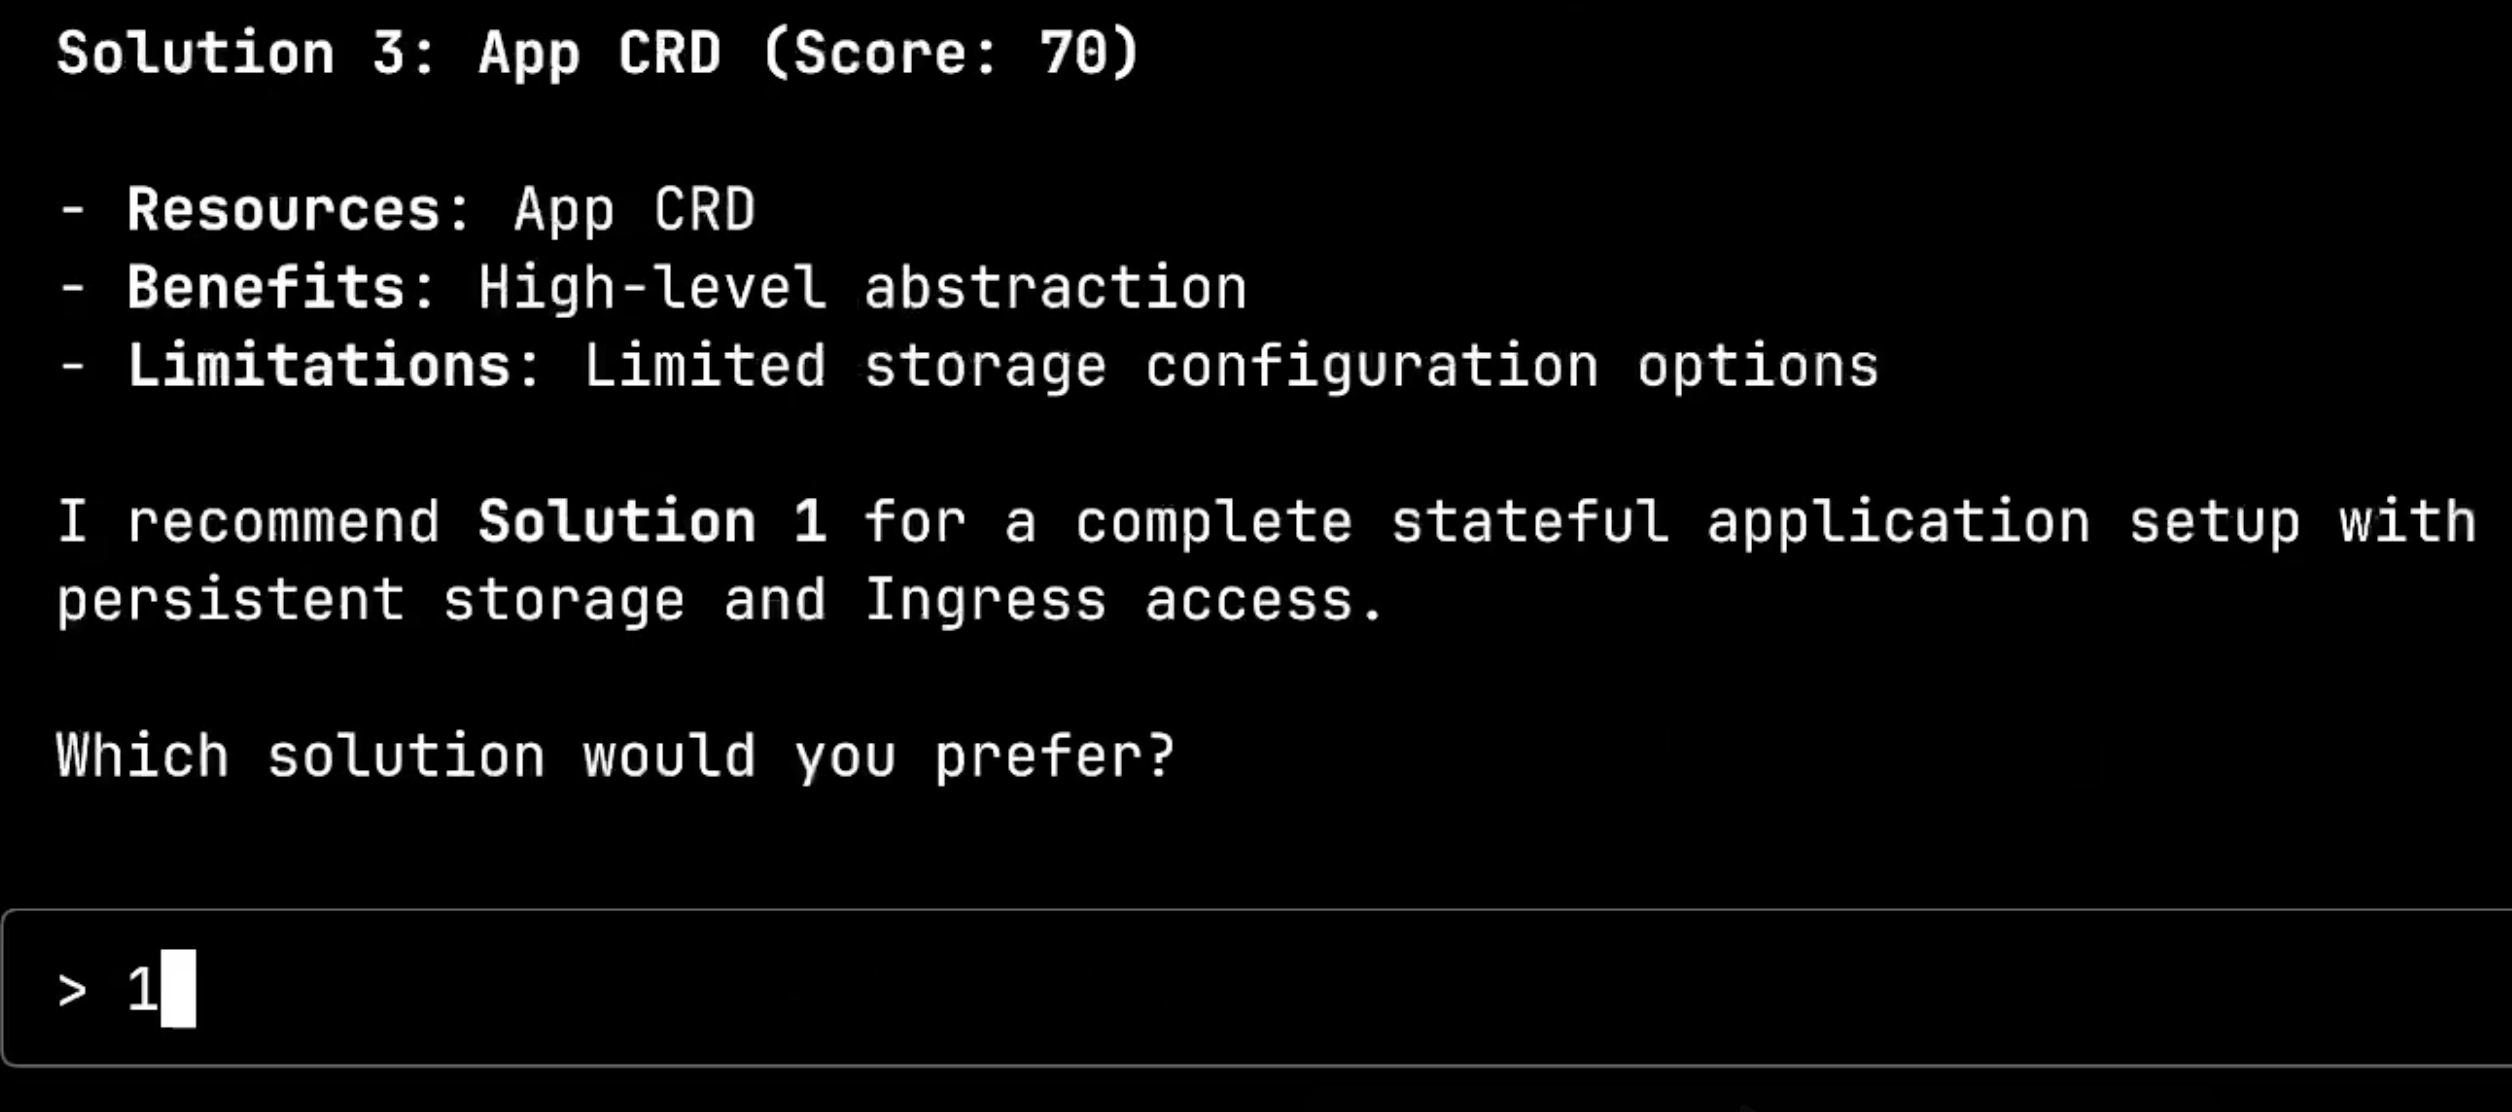Click 'Which solution would you prefer?' question
Screen dimensions: 2512x1112
tap(615, 756)
